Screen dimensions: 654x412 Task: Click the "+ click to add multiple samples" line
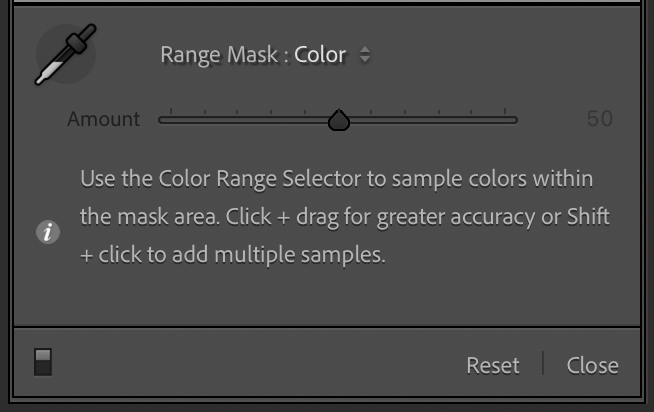pyautogui.click(x=232, y=255)
